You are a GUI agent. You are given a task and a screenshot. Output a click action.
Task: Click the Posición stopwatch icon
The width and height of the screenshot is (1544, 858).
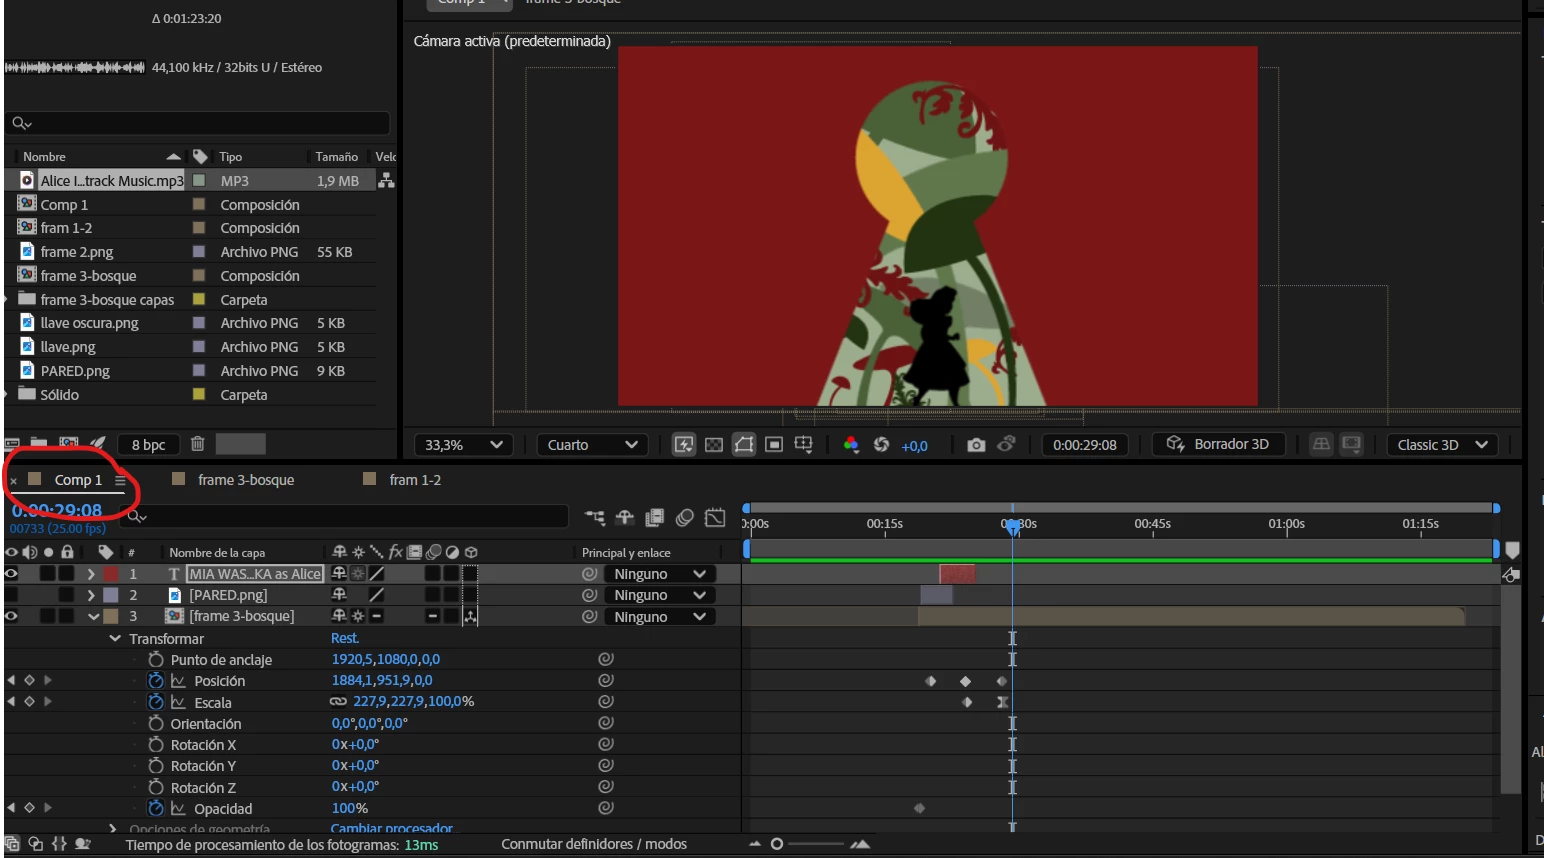156,680
